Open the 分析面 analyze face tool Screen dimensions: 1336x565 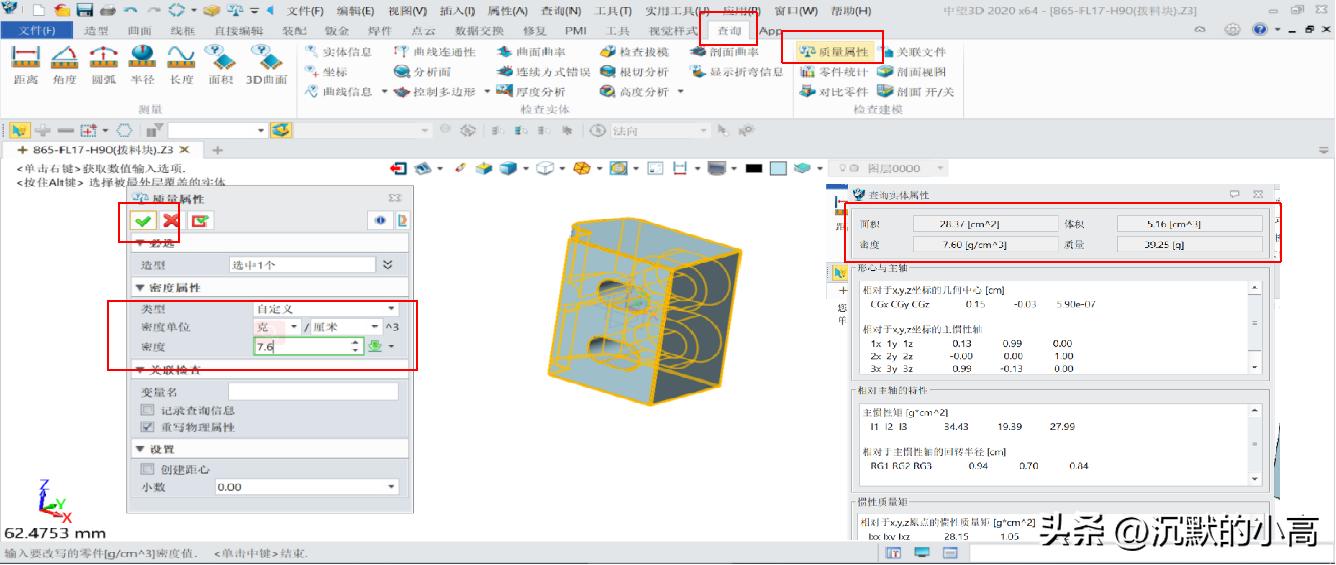pos(424,72)
